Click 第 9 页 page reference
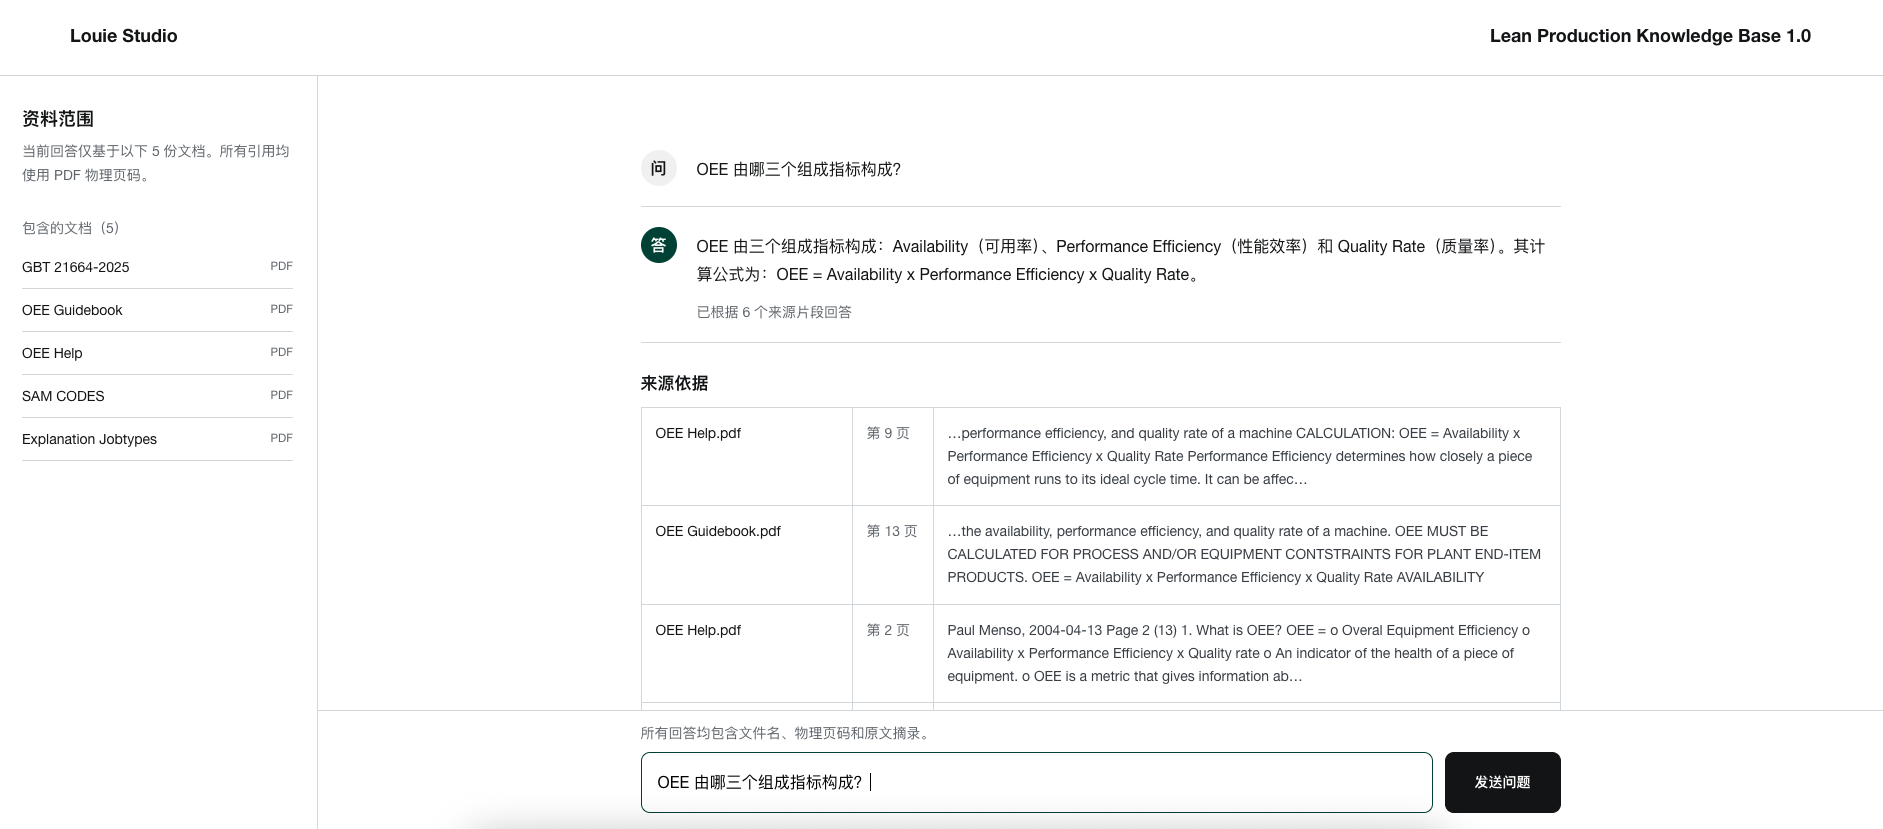Image resolution: width=1883 pixels, height=829 pixels. click(888, 433)
